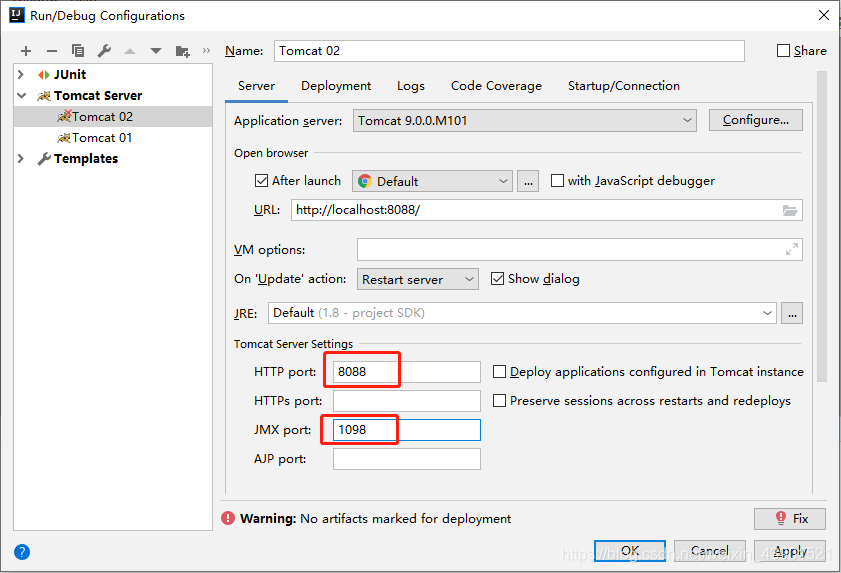This screenshot has width=841, height=573.
Task: Open edit defaults wrench icon
Action: [x=104, y=50]
